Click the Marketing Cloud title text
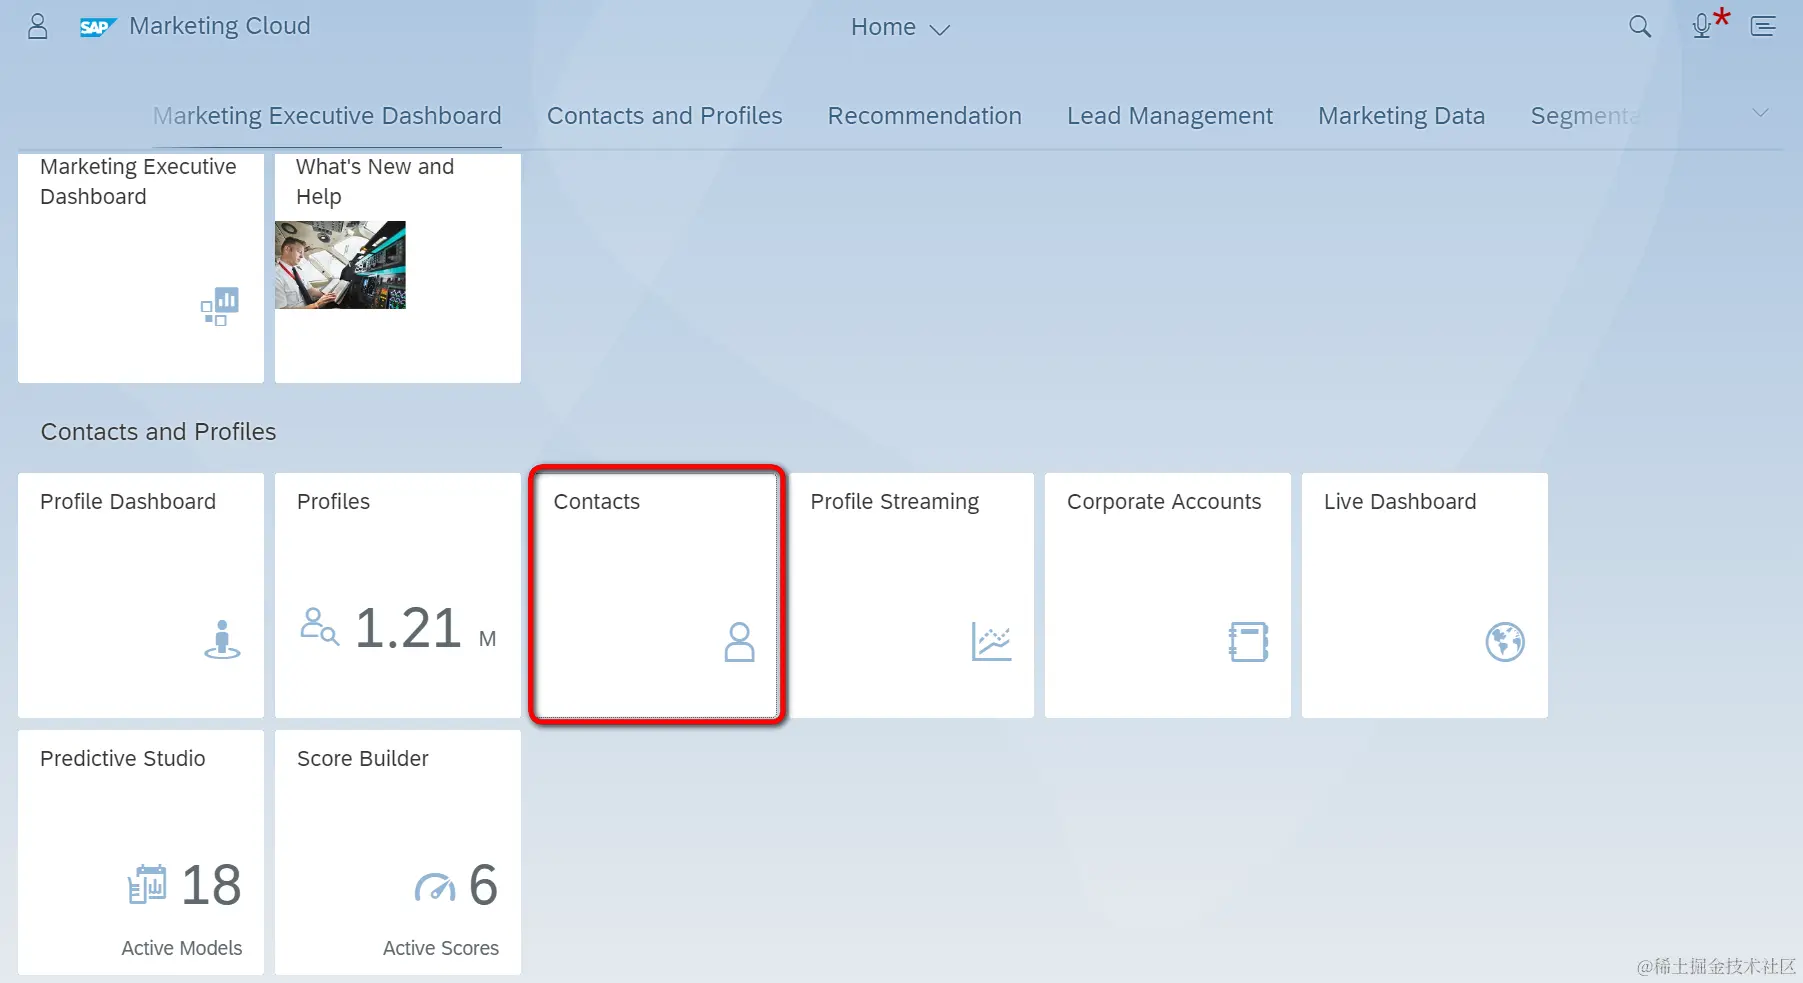 click(x=220, y=26)
